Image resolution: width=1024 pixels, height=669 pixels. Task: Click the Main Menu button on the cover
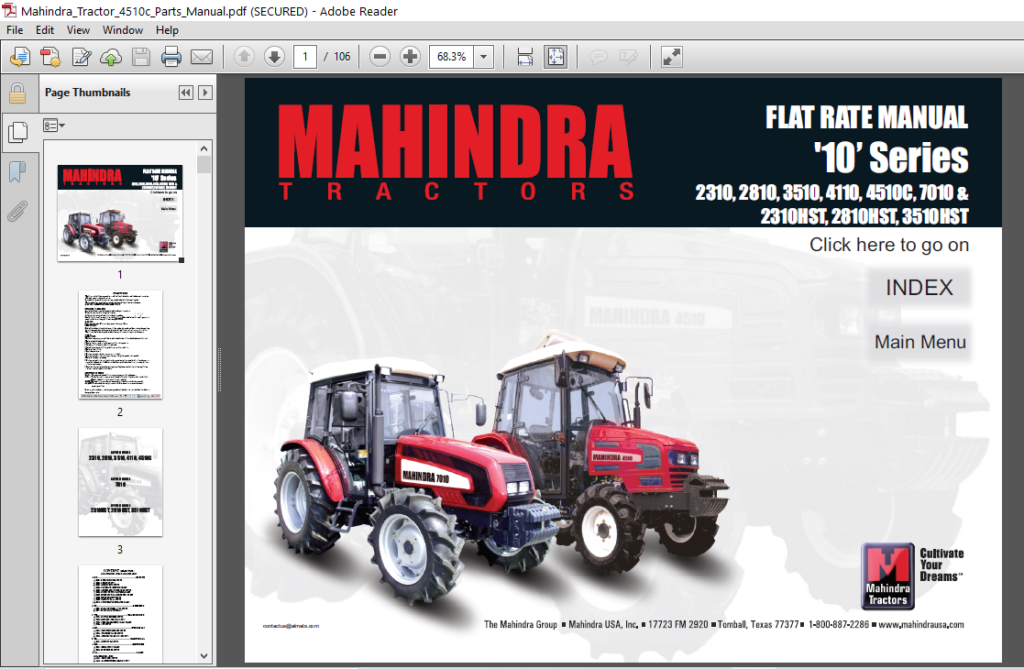[920, 342]
